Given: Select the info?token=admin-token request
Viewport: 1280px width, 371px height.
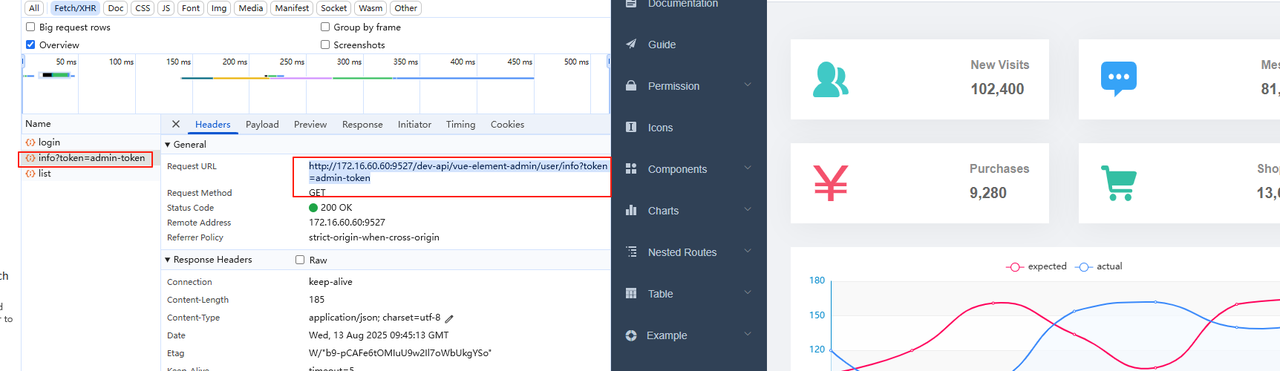Looking at the screenshot, I should pyautogui.click(x=91, y=158).
